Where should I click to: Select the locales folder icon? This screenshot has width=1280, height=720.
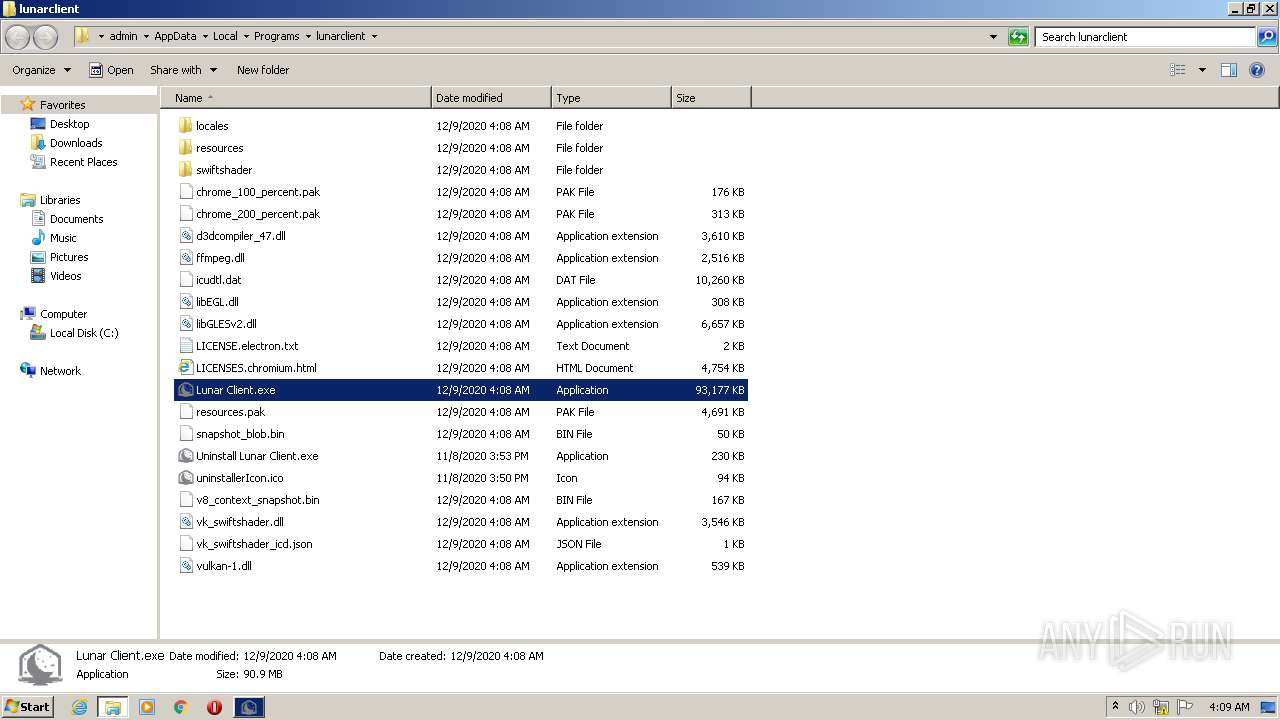[185, 126]
